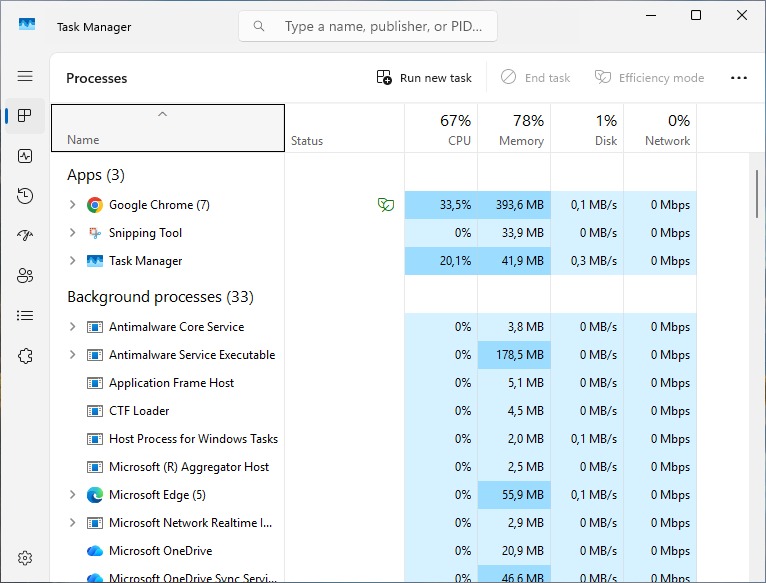Screen dimensions: 766x583
Task: Click the Microsoft Edge process icon
Action: pyautogui.click(x=95, y=495)
